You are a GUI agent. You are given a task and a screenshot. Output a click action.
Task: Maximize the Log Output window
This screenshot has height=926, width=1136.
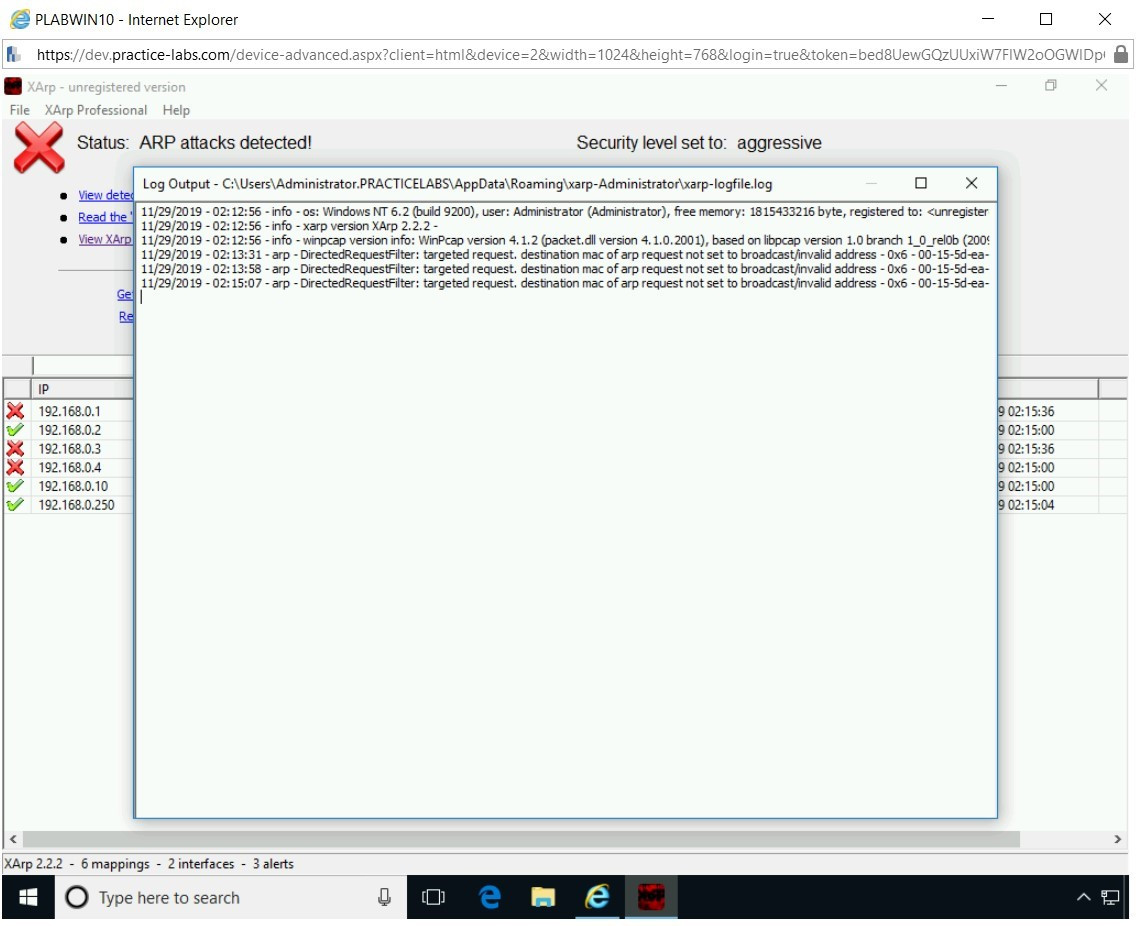pyautogui.click(x=921, y=183)
